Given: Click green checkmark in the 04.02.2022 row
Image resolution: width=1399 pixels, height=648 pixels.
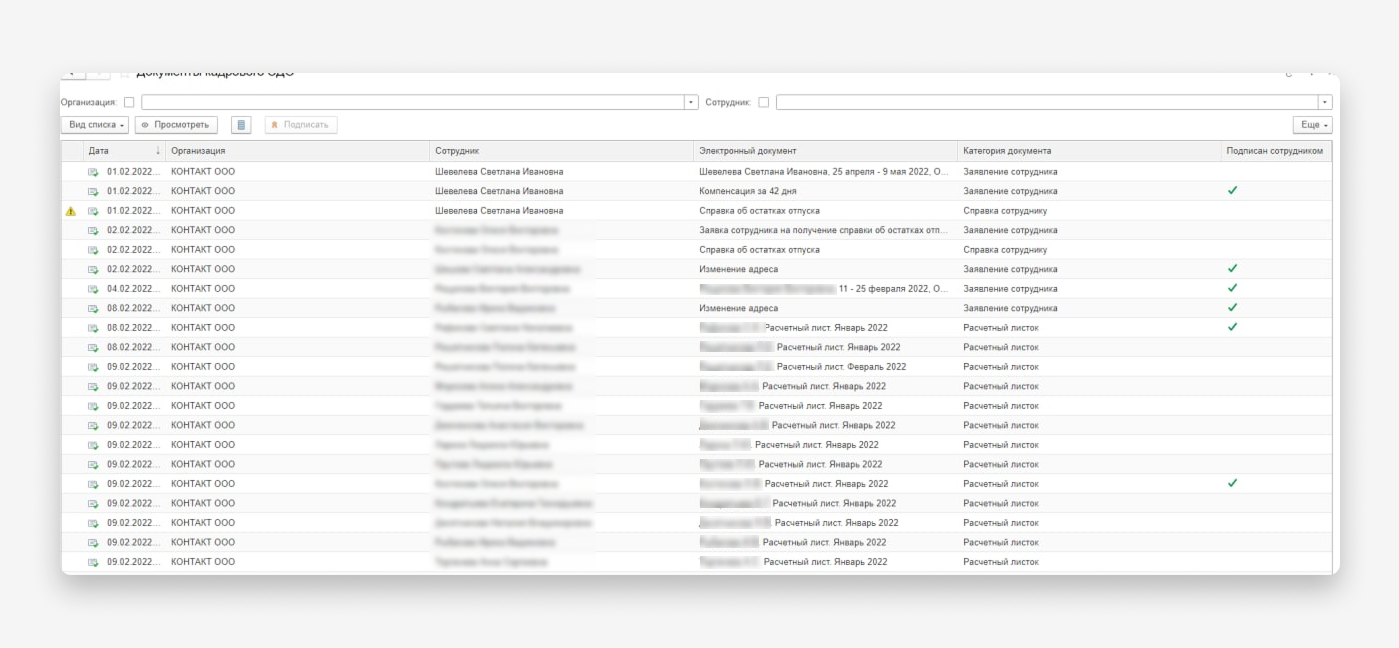Looking at the screenshot, I should [1232, 288].
